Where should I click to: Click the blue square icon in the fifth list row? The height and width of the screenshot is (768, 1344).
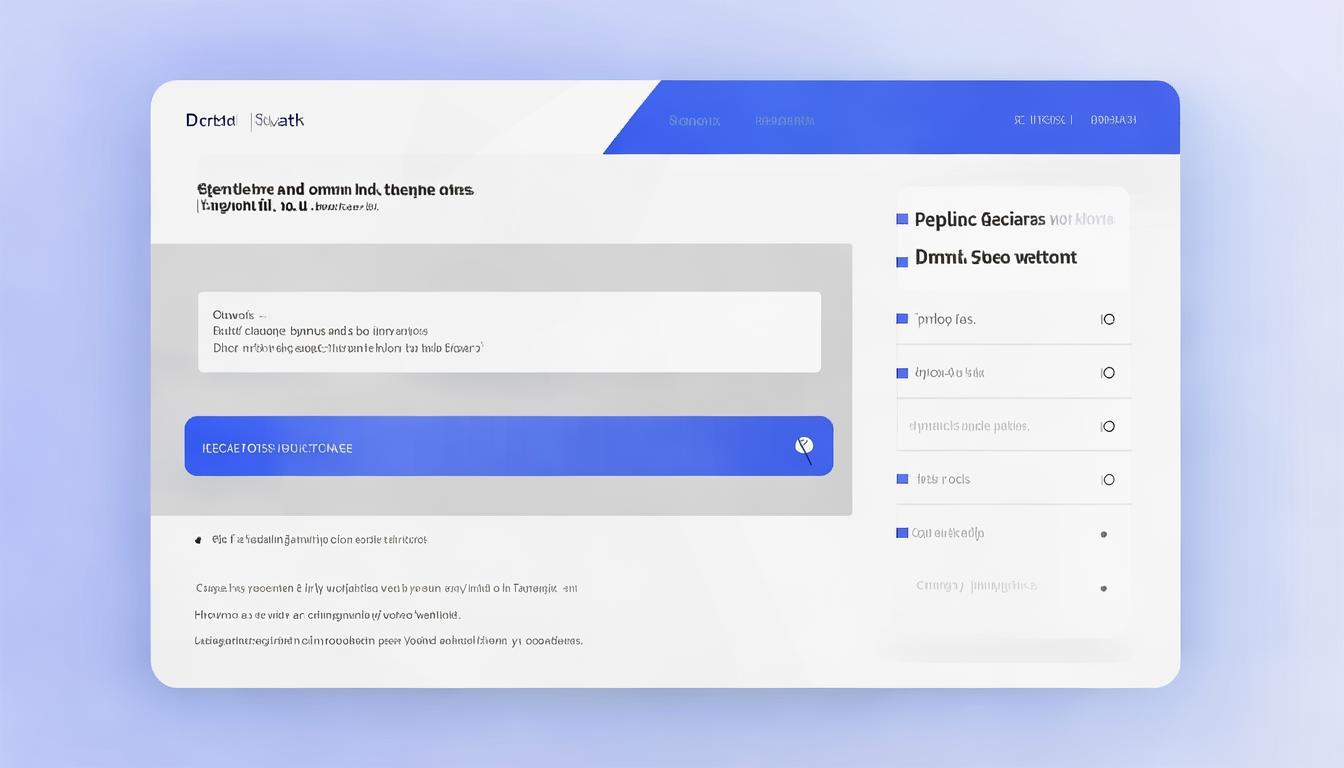[x=902, y=533]
